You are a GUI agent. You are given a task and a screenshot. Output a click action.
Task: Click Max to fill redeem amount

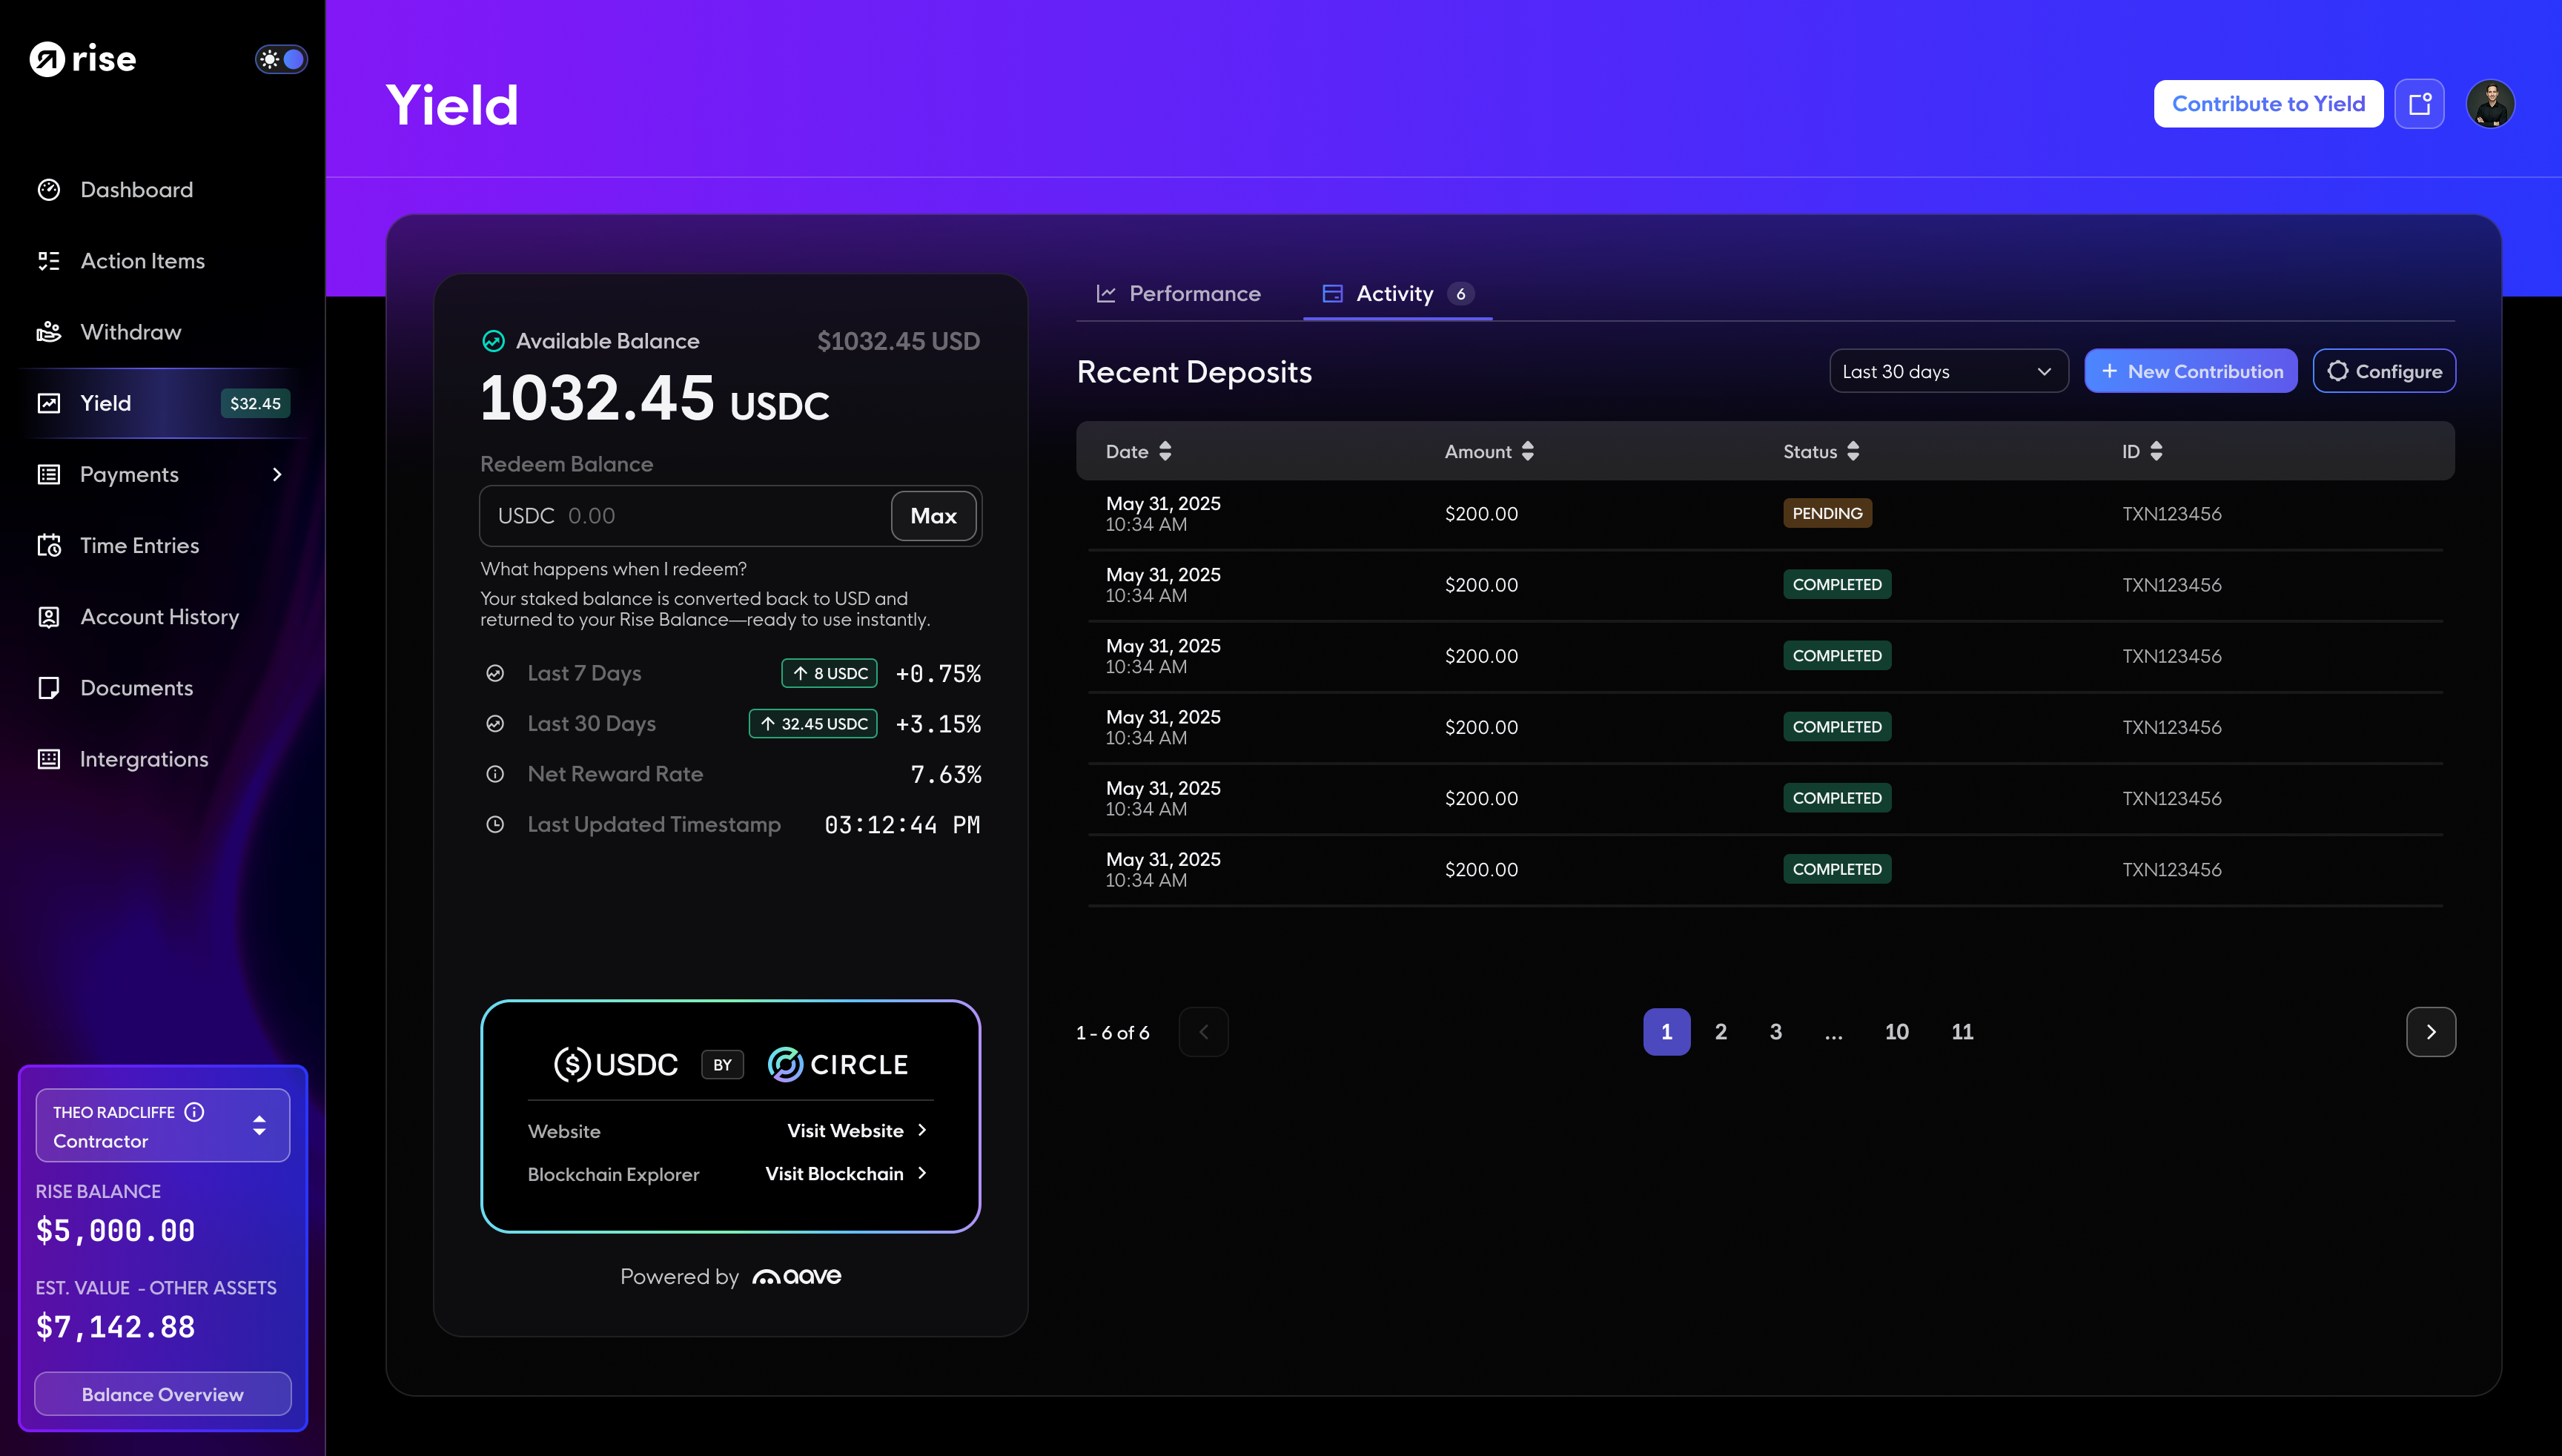click(x=933, y=516)
